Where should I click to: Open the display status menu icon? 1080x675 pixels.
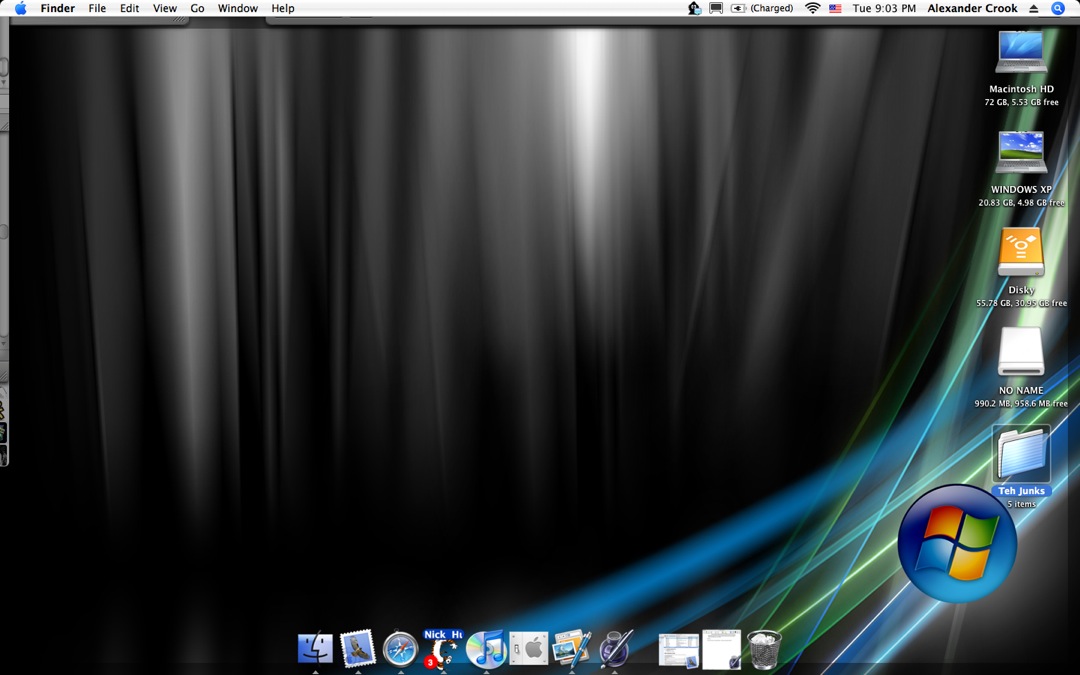click(x=716, y=8)
